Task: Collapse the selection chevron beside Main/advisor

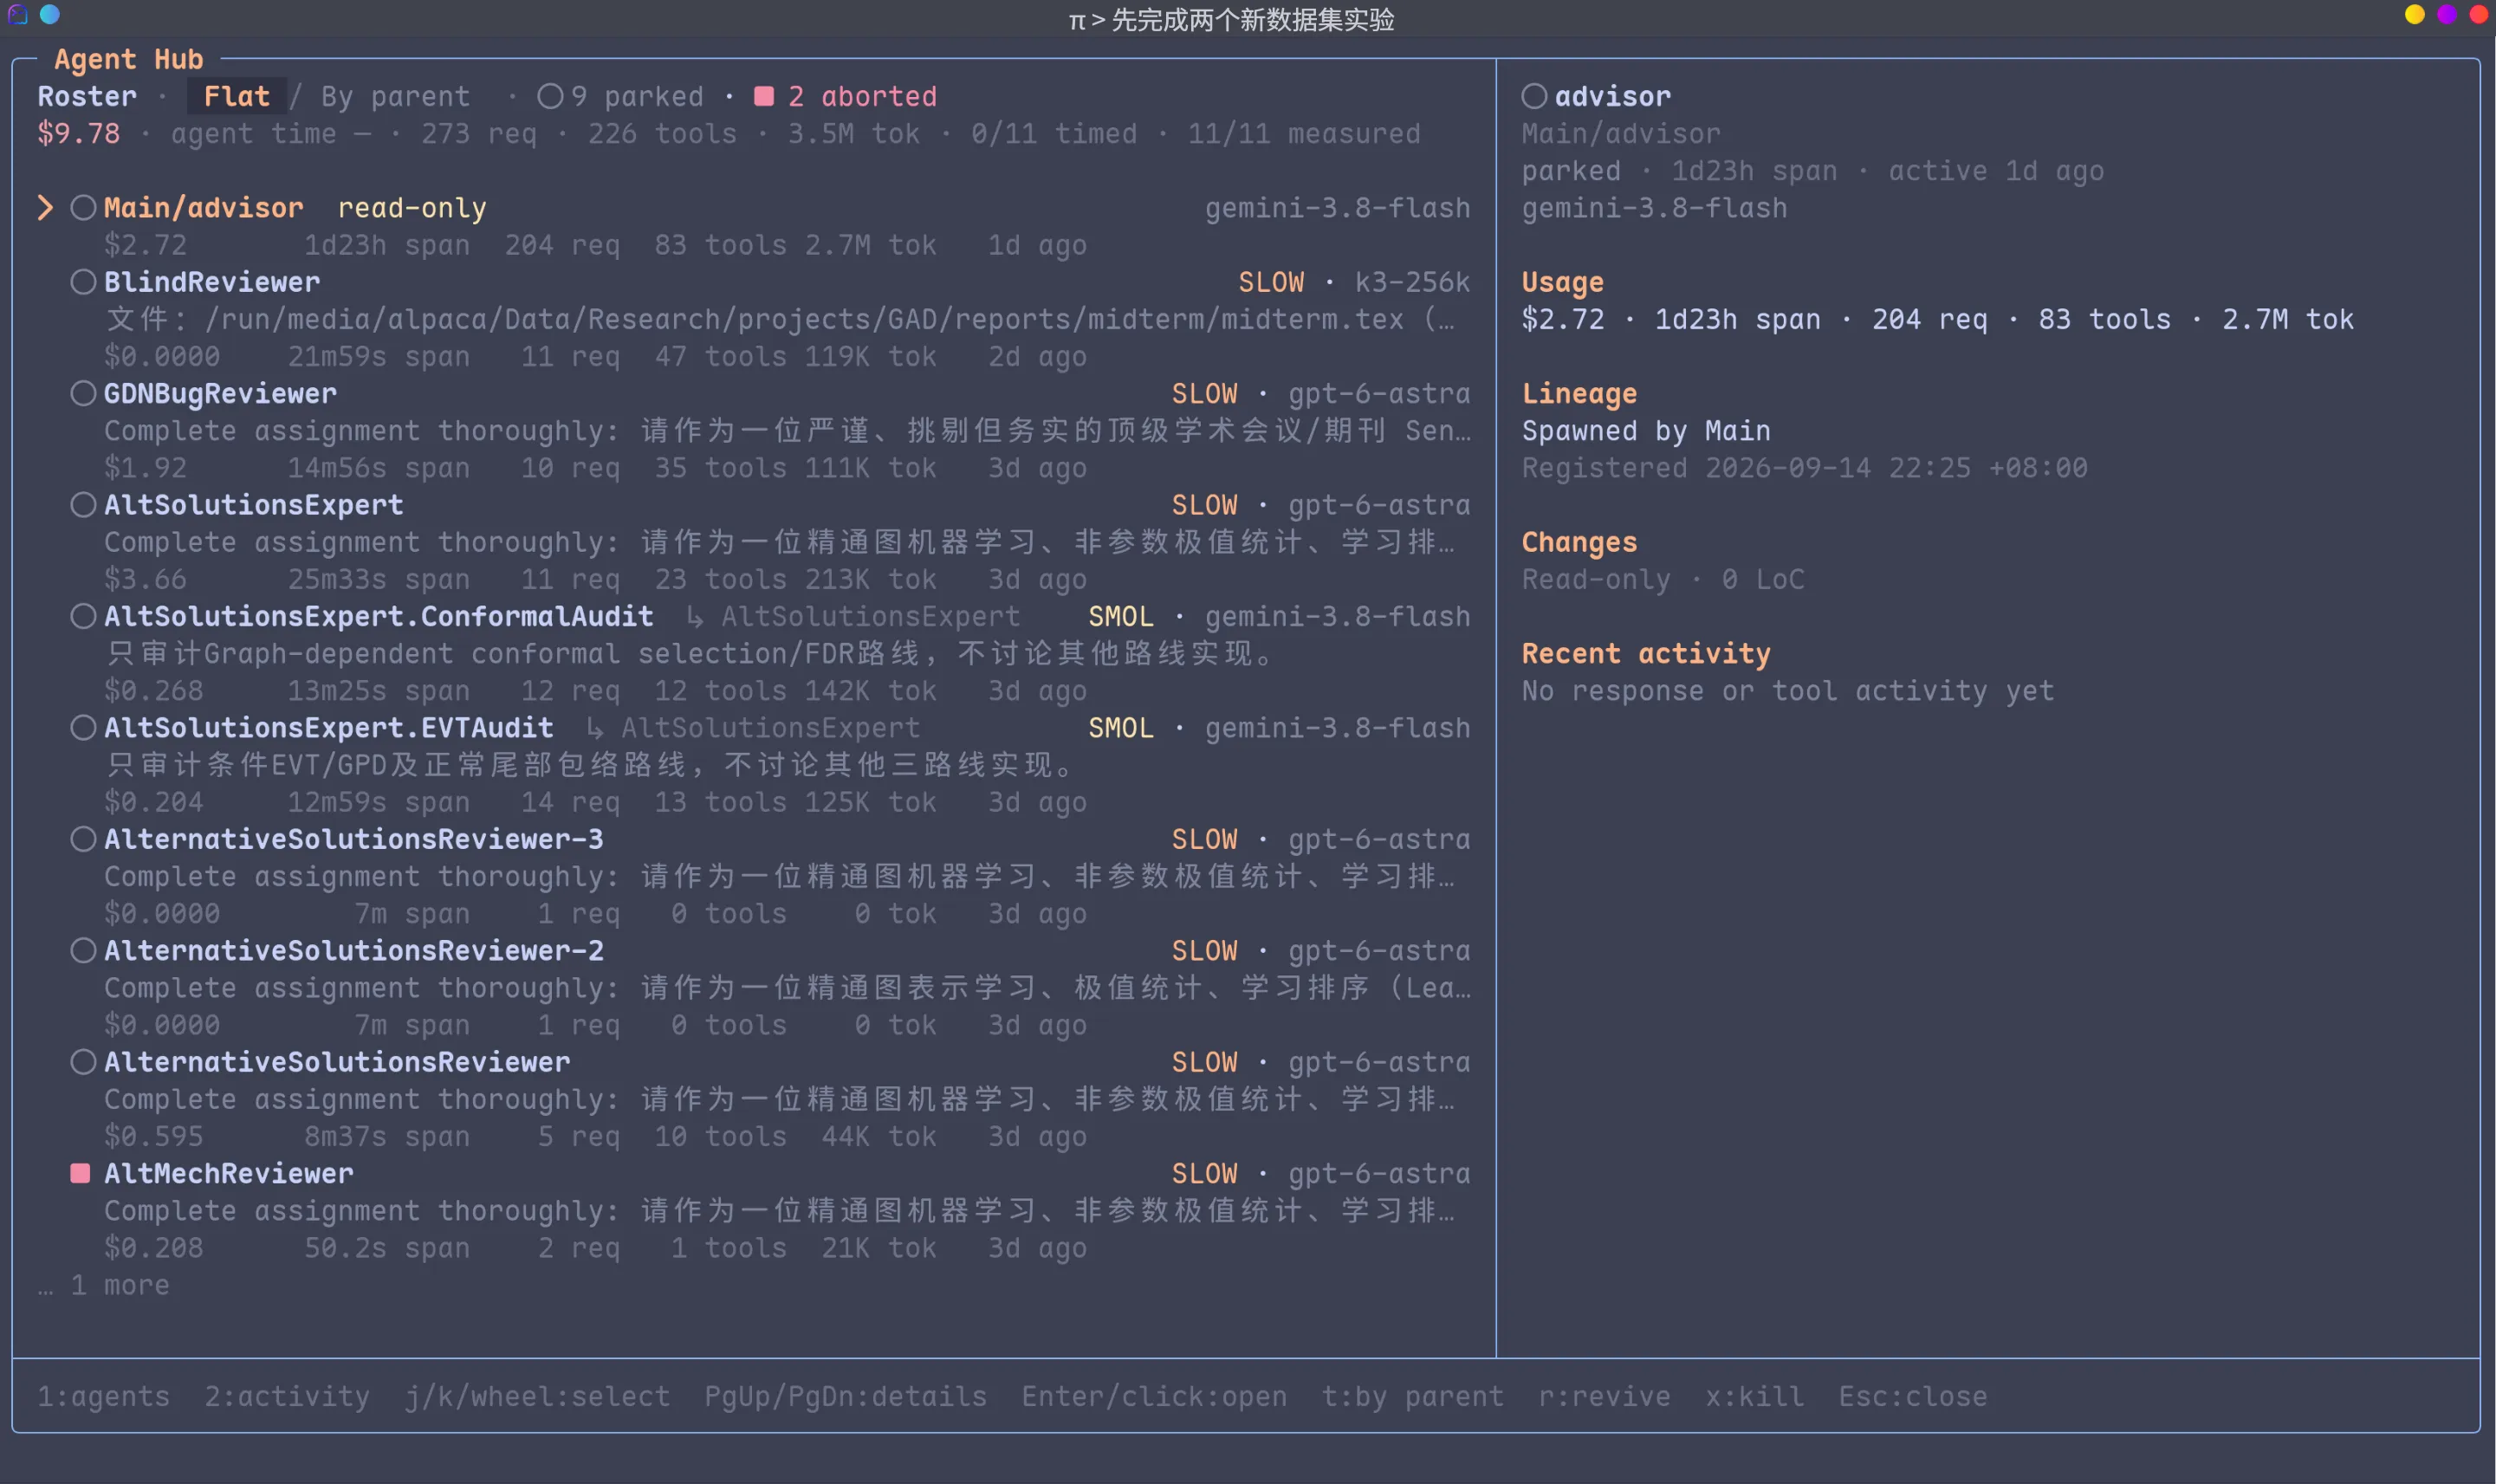Action: [45, 208]
